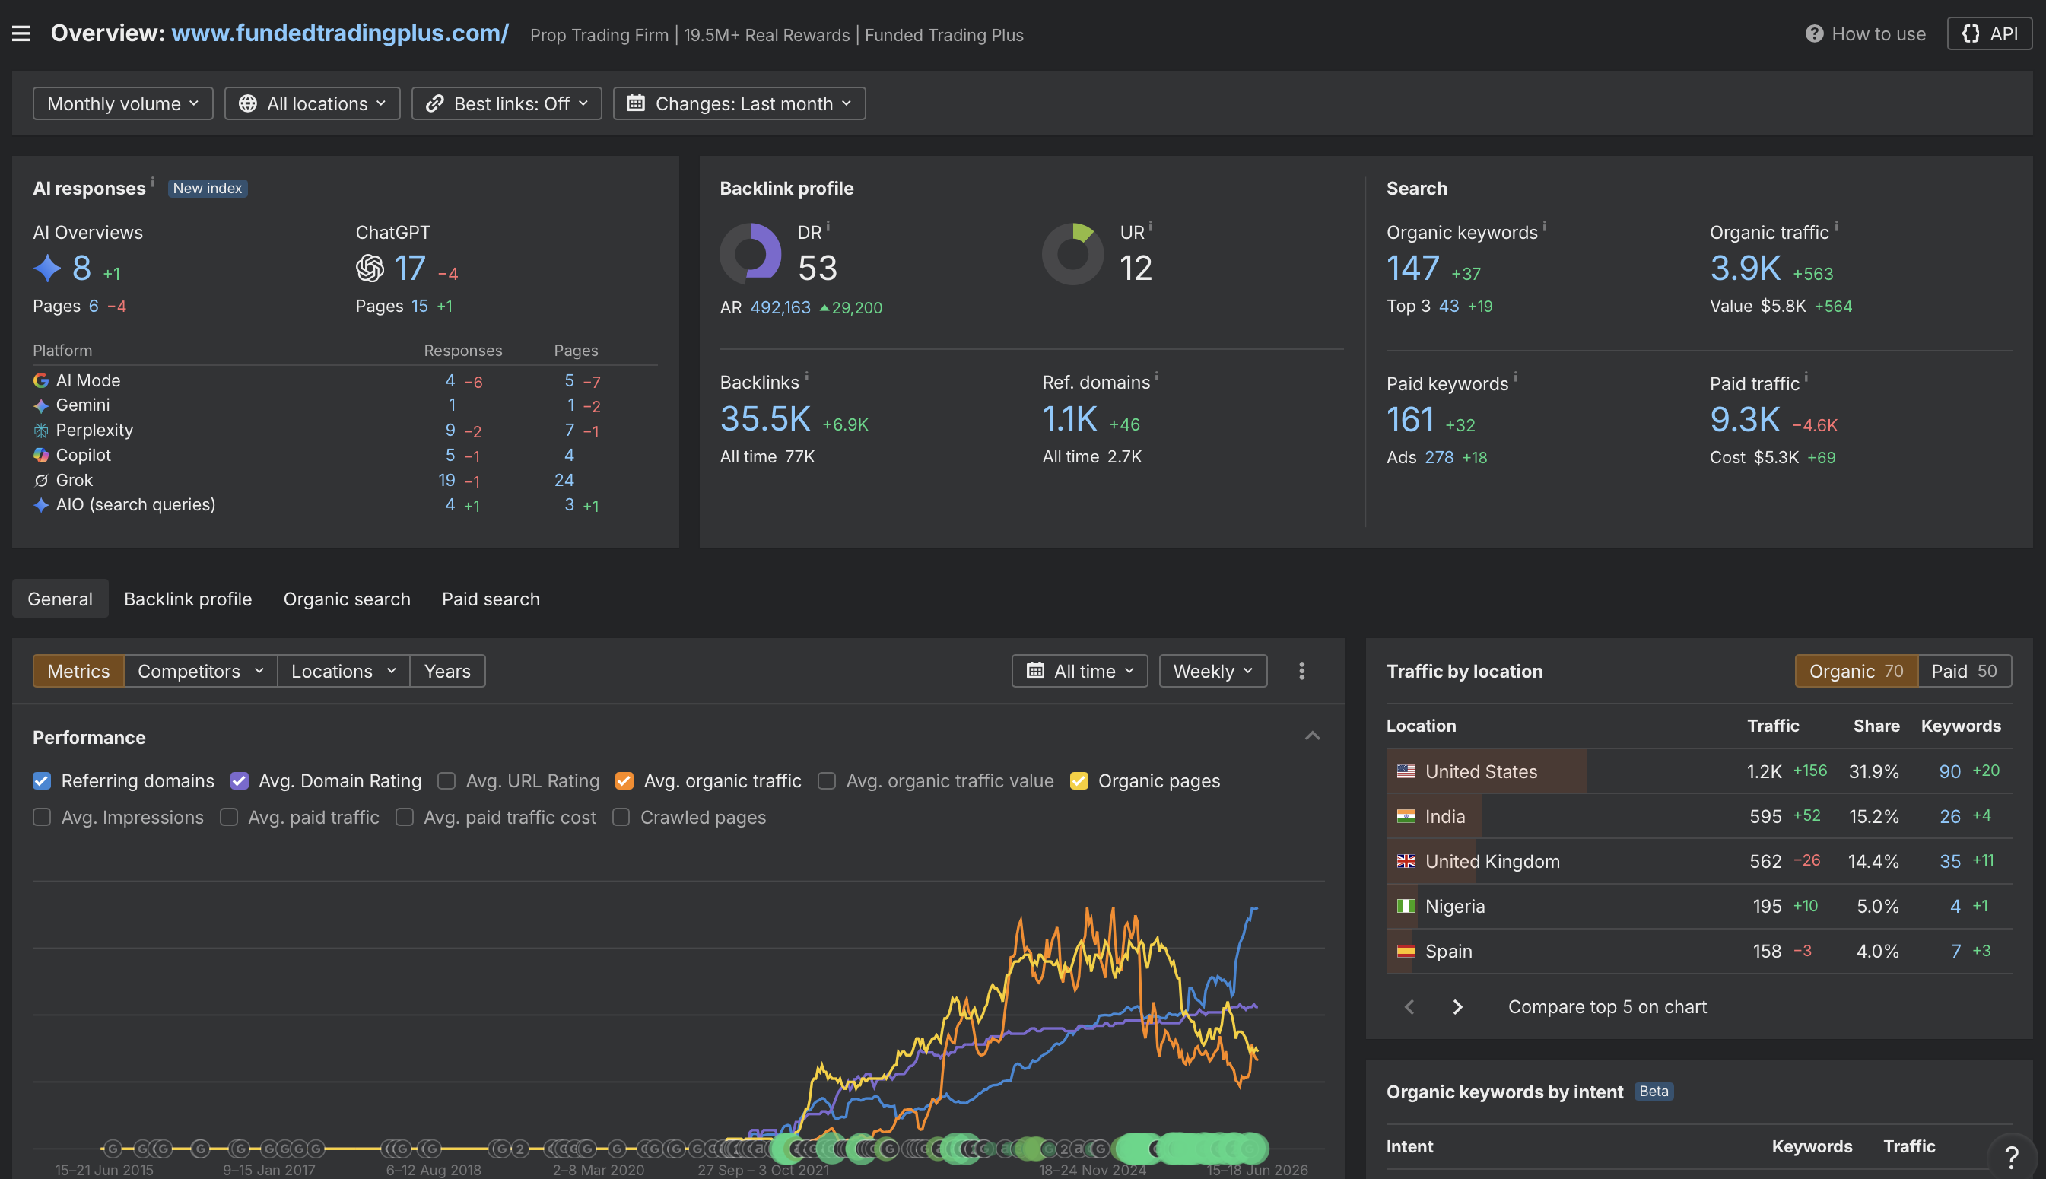Collapse the Performance section
The height and width of the screenshot is (1179, 2046).
point(1312,737)
